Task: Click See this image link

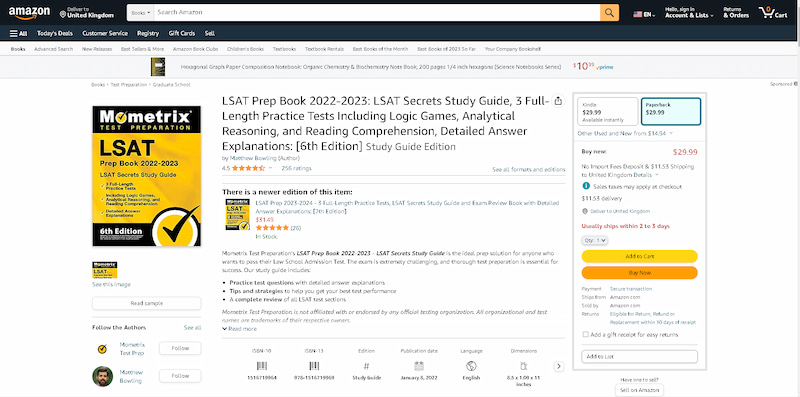Action: pyautogui.click(x=111, y=285)
